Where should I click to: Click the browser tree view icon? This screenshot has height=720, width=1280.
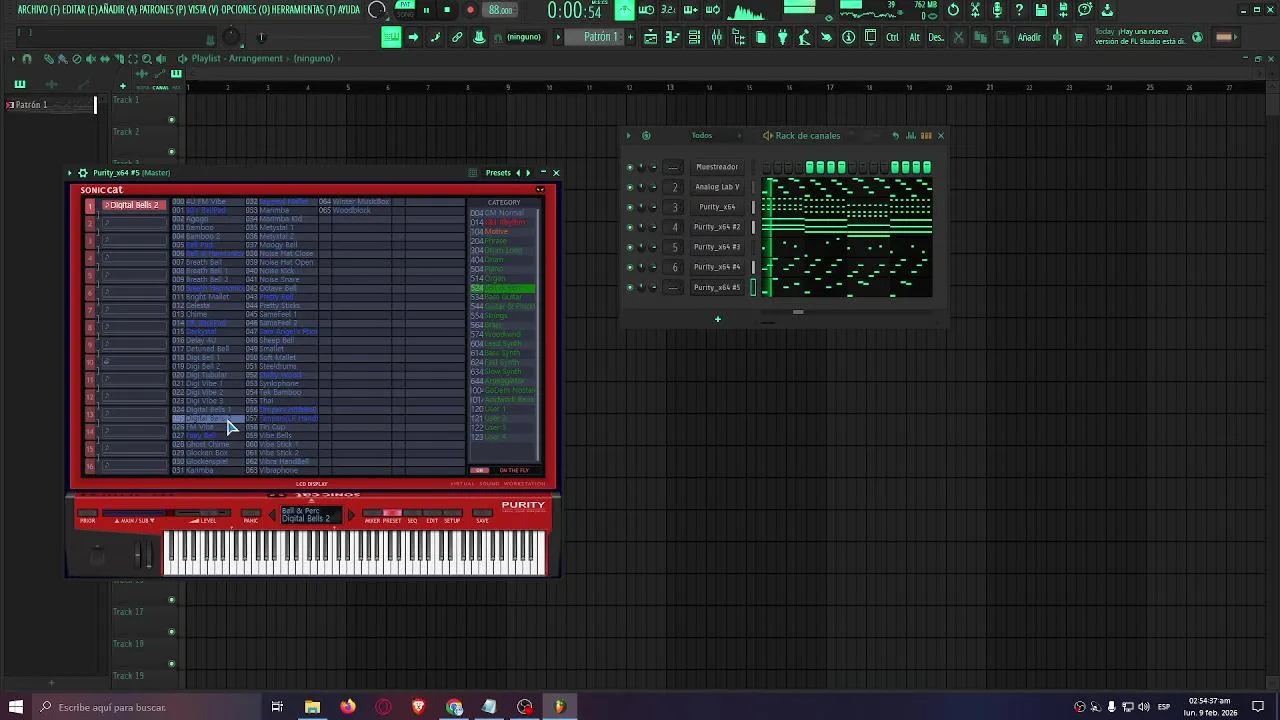(739, 37)
